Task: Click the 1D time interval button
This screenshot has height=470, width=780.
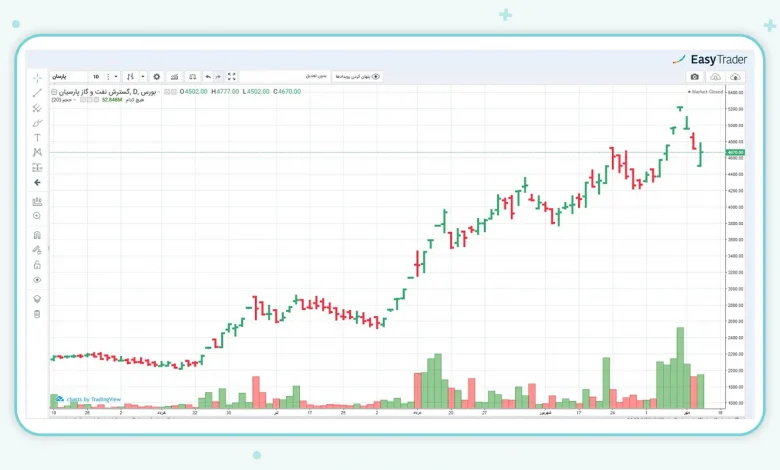Action: pyautogui.click(x=96, y=77)
